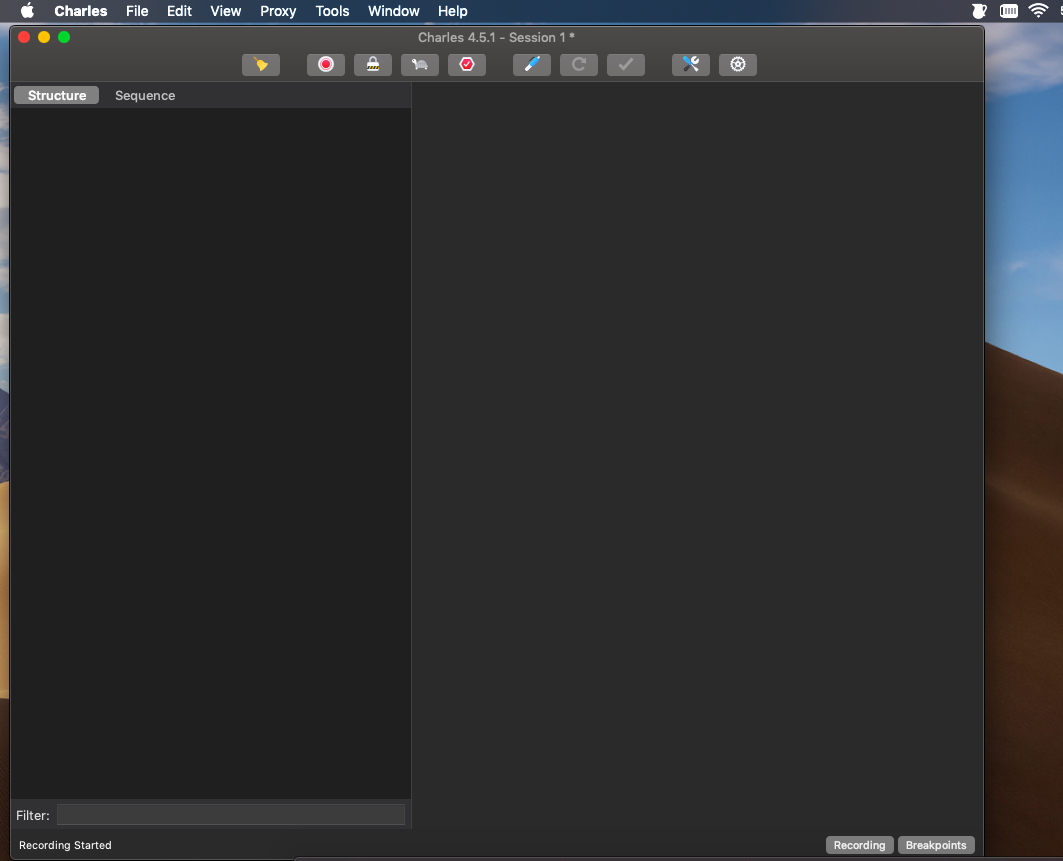Toggle throttling with the turtle icon
1063x861 pixels.
(420, 64)
